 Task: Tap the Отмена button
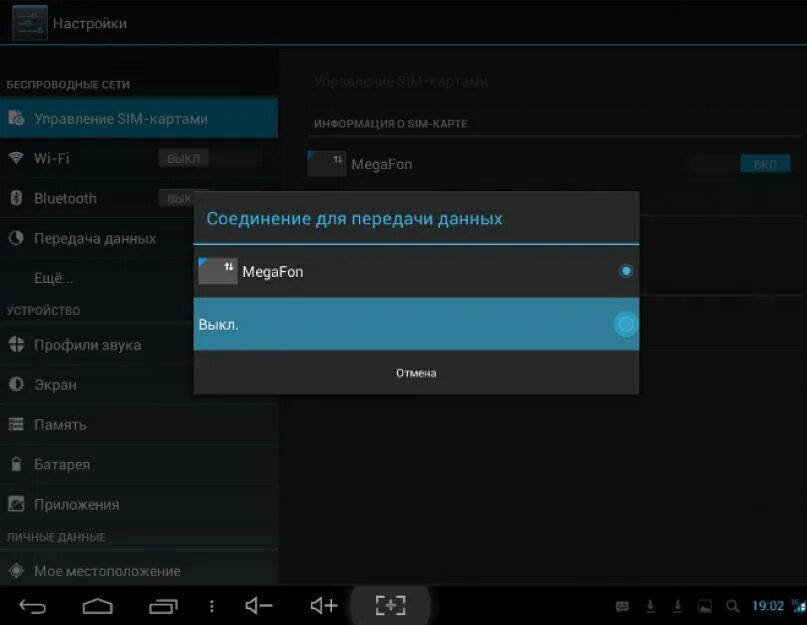tap(416, 373)
